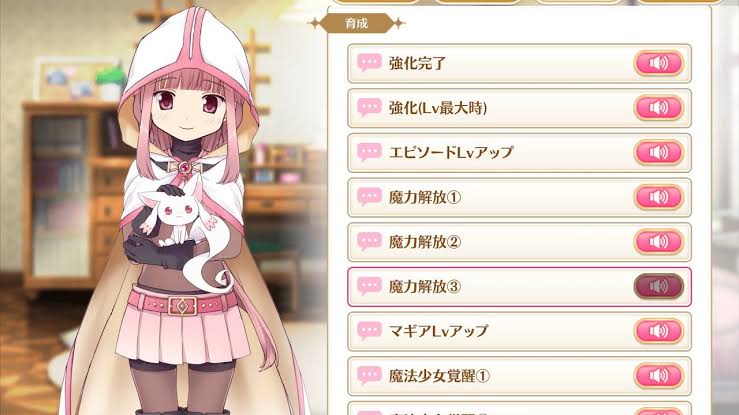Click the speech bubble icon beside 魔法少女覚醒①
This screenshot has height=415, width=739.
point(369,375)
